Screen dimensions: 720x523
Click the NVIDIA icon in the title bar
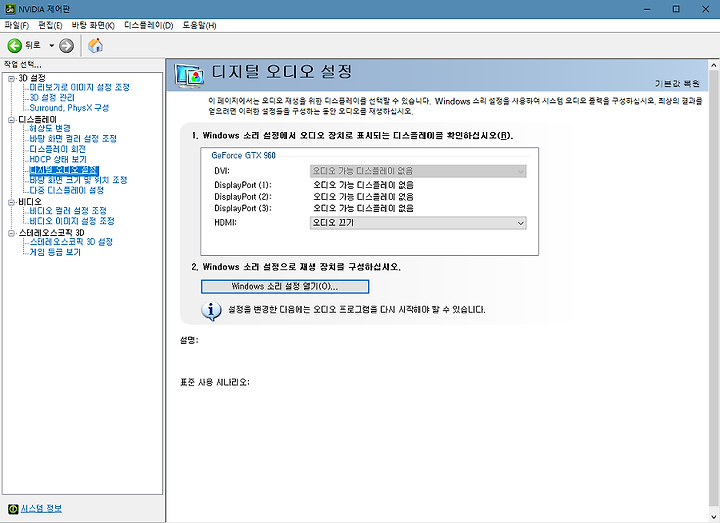point(10,9)
